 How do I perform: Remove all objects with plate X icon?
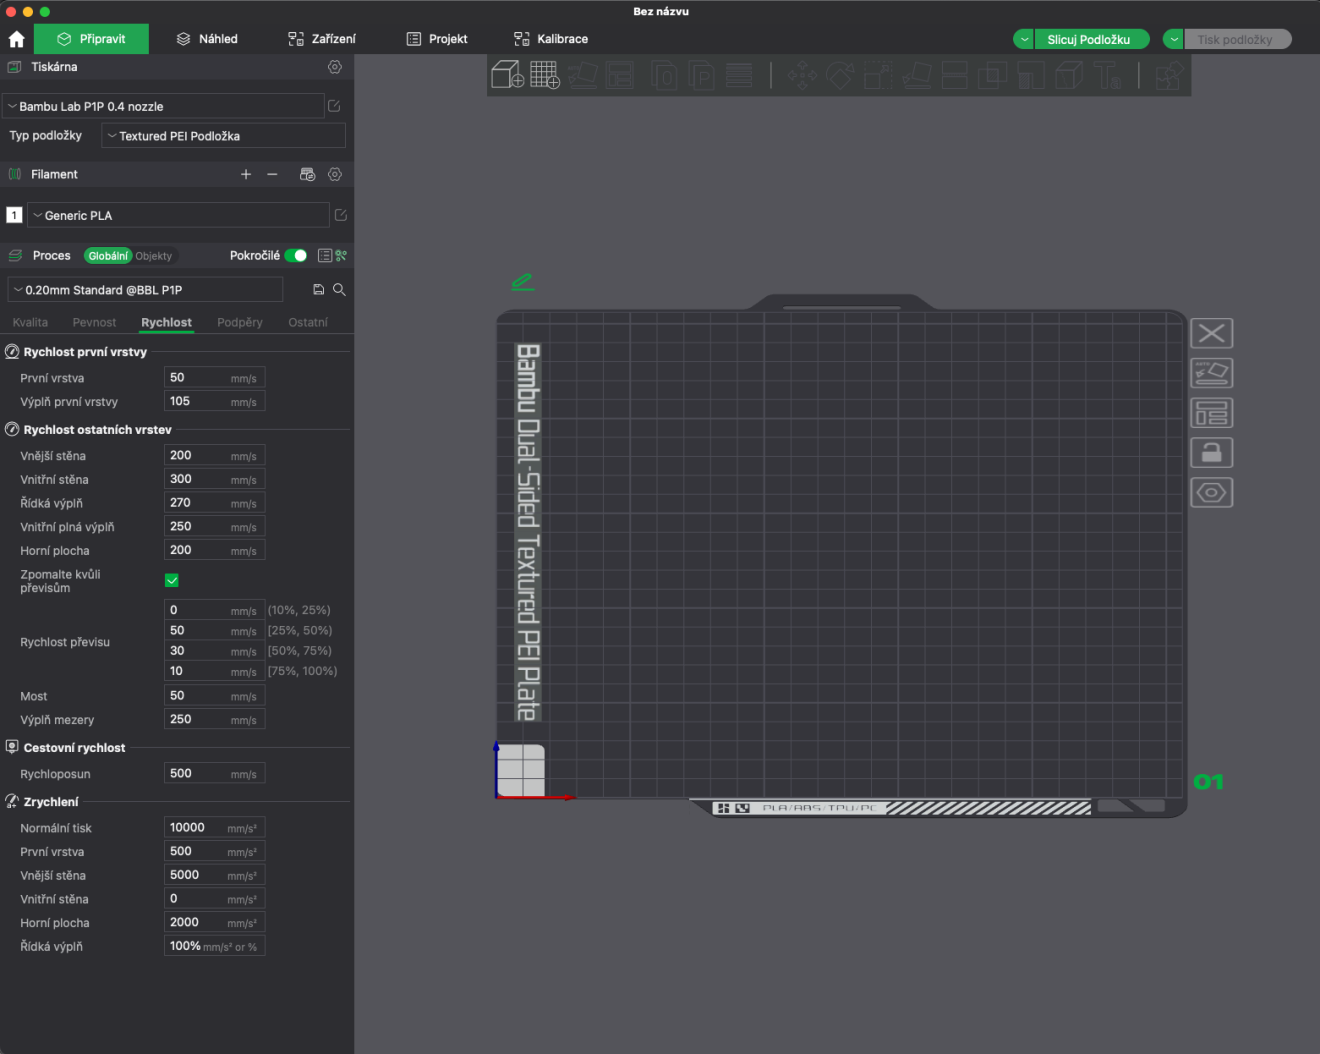pos(1211,333)
